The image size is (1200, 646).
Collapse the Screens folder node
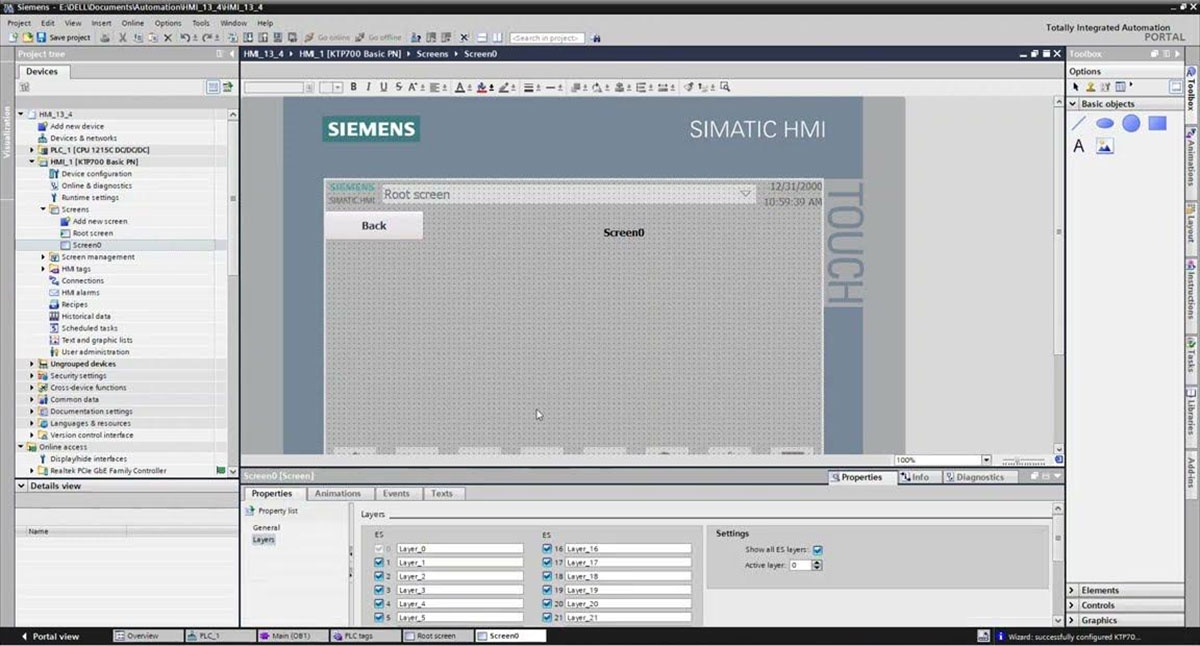[43, 210]
